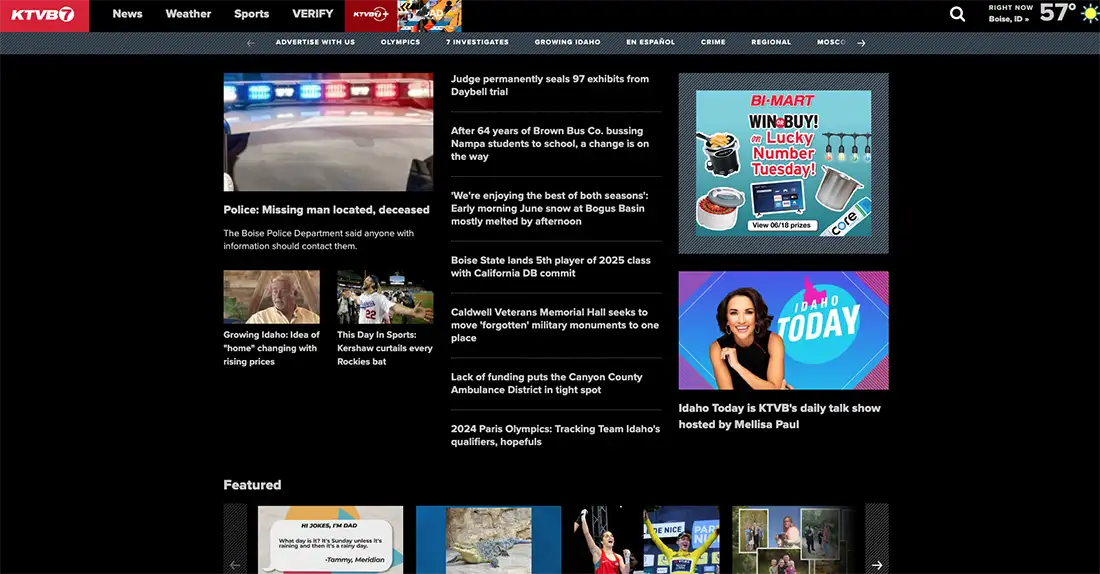Open the News menu
1100x574 pixels.
point(127,14)
